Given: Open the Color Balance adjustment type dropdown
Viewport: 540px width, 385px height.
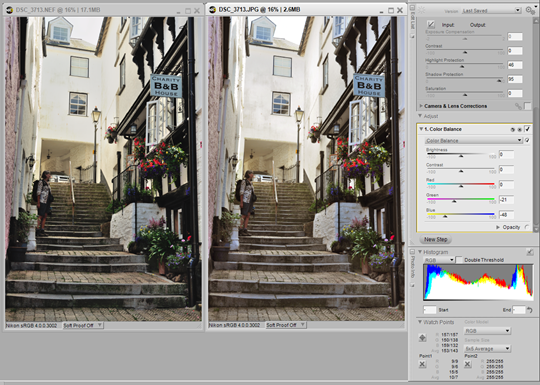Looking at the screenshot, I should point(474,140).
